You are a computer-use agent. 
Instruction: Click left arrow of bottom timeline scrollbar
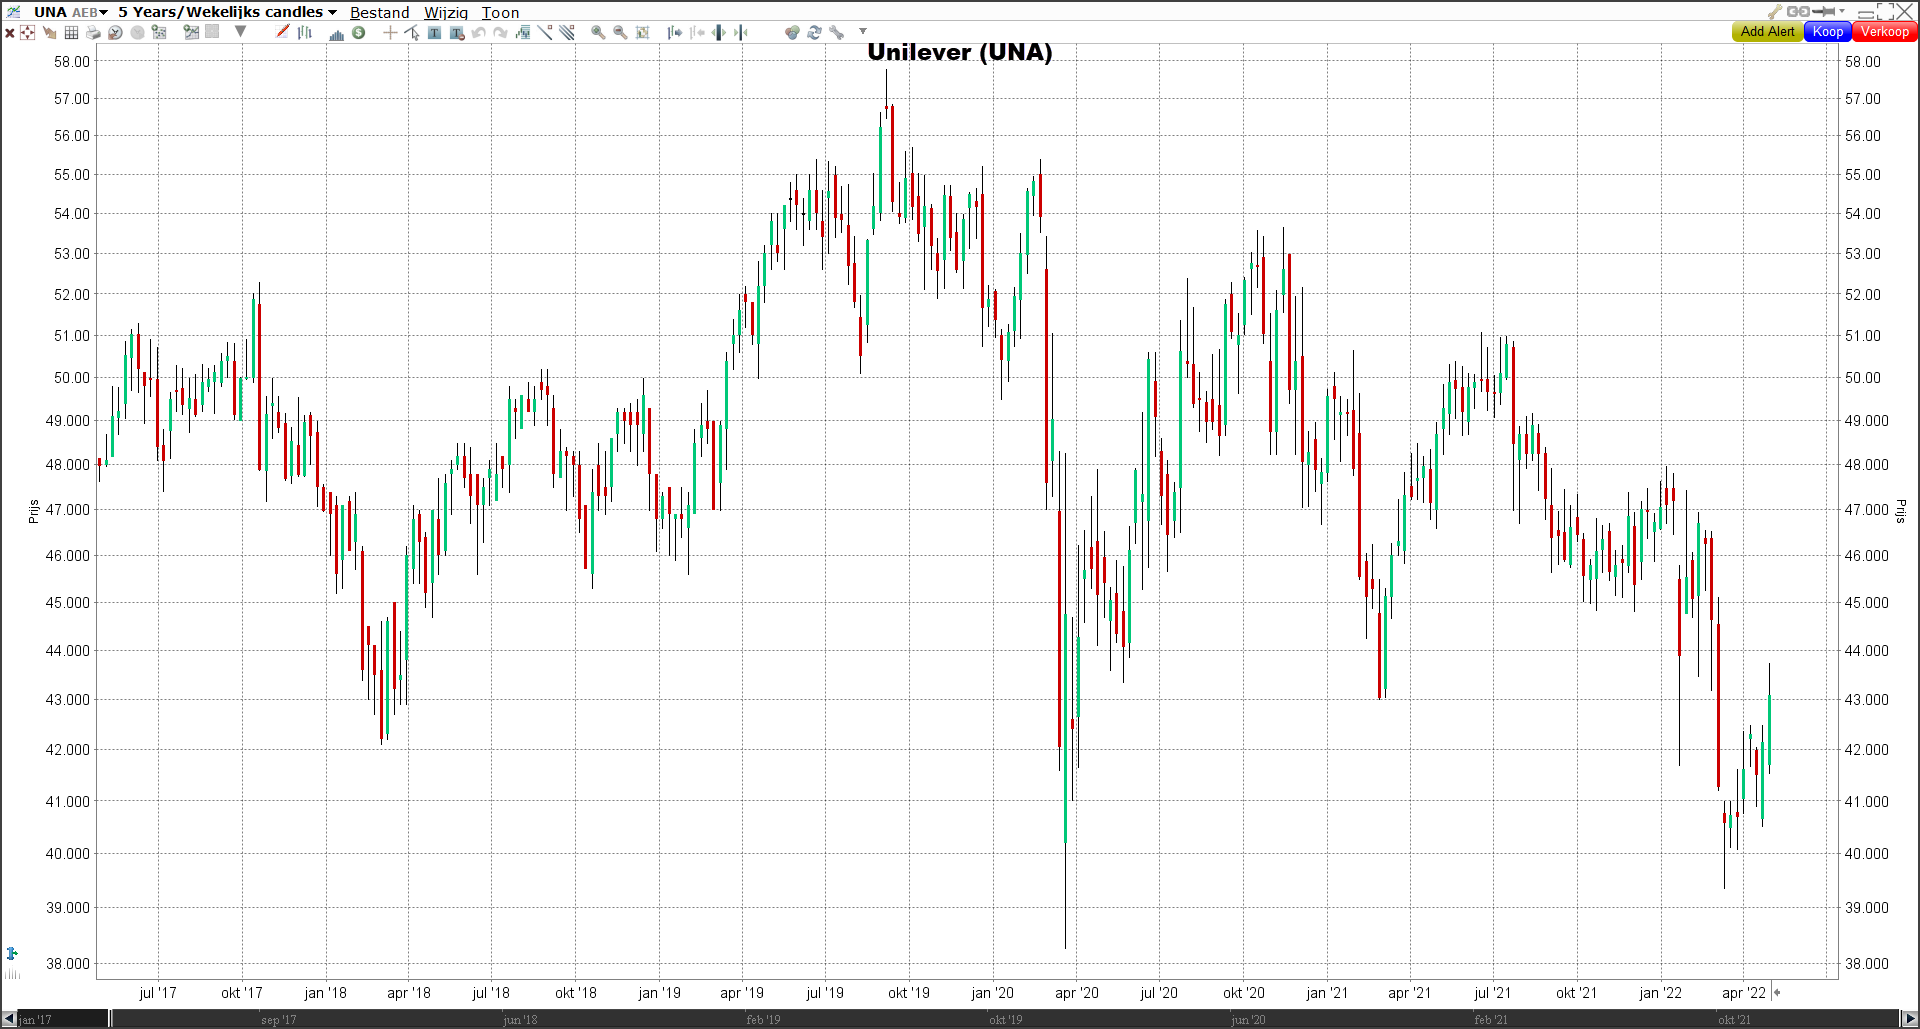pos(9,1019)
